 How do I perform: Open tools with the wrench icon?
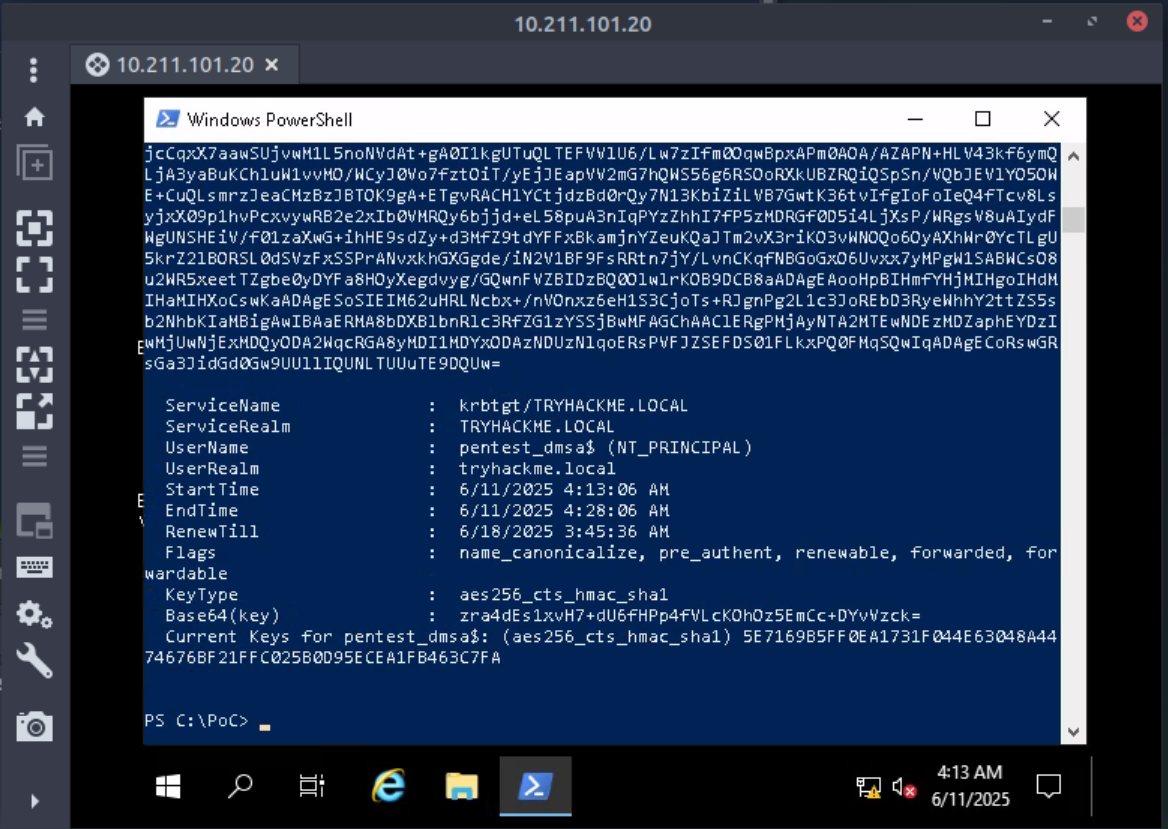tap(34, 659)
